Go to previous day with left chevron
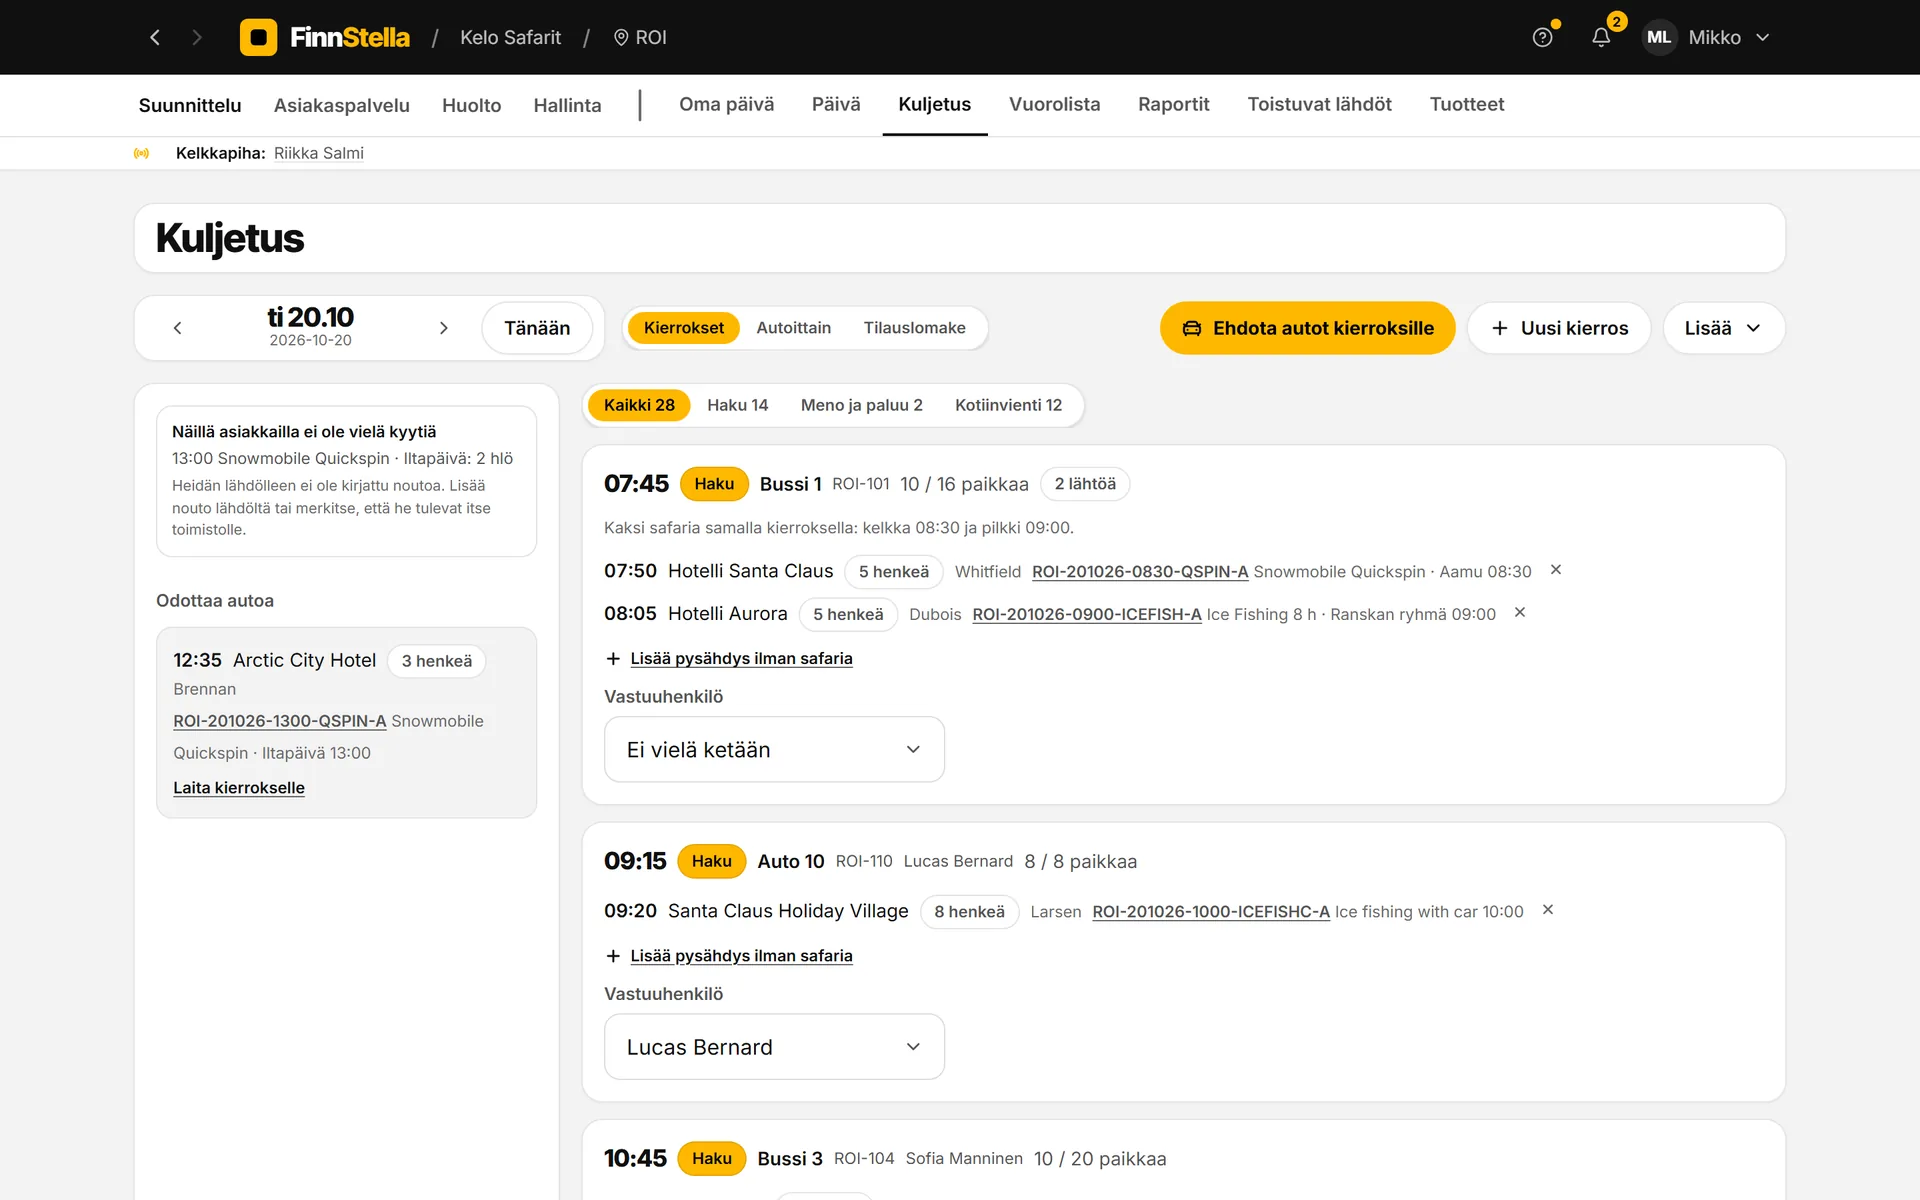 point(178,328)
